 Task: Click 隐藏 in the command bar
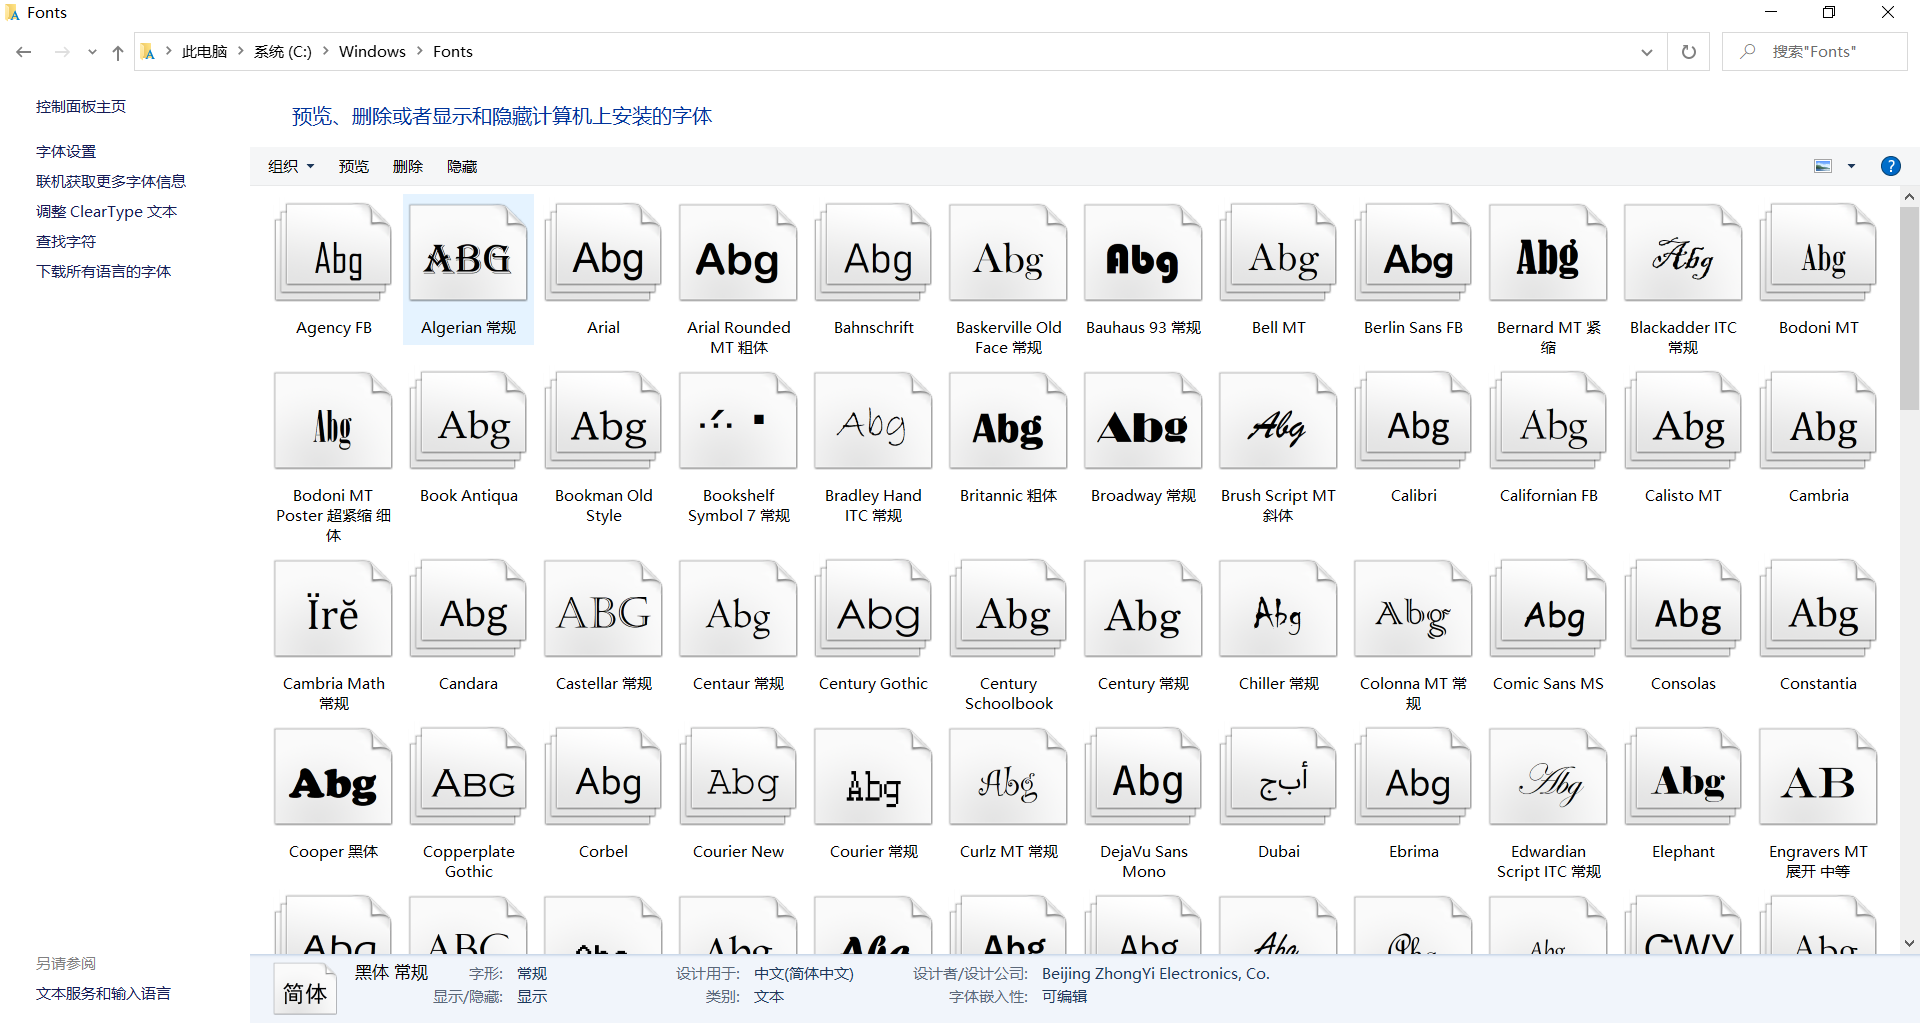click(x=462, y=166)
